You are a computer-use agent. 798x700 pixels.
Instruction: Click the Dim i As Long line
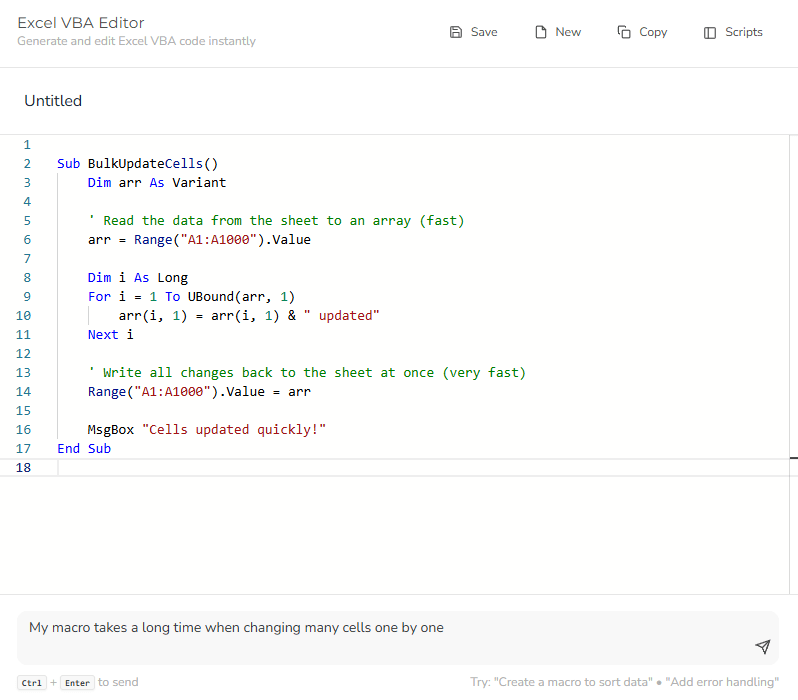[x=137, y=277]
